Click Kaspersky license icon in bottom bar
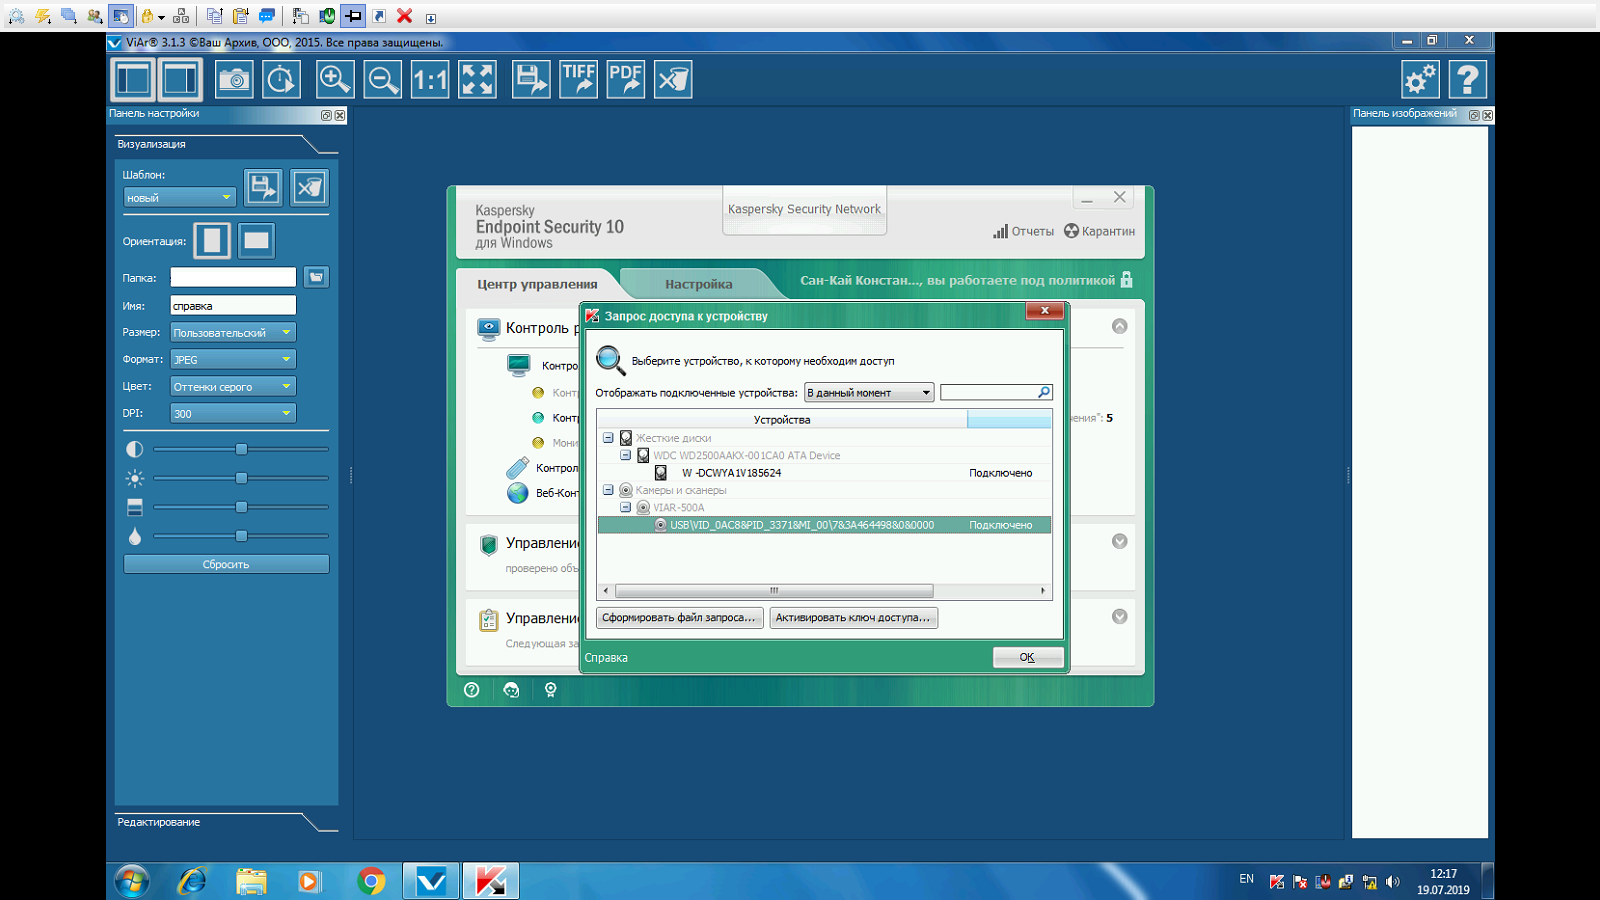The image size is (1600, 900). click(x=550, y=690)
